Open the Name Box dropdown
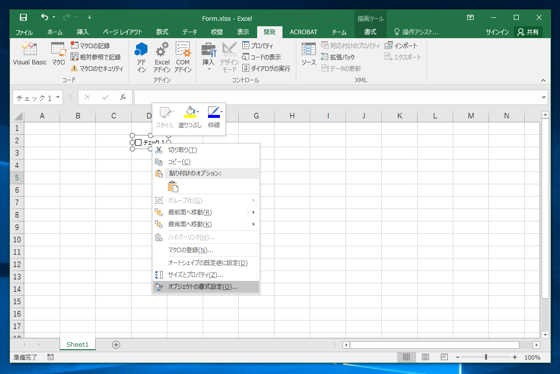Viewport: 560px width, 374px height. tap(58, 97)
